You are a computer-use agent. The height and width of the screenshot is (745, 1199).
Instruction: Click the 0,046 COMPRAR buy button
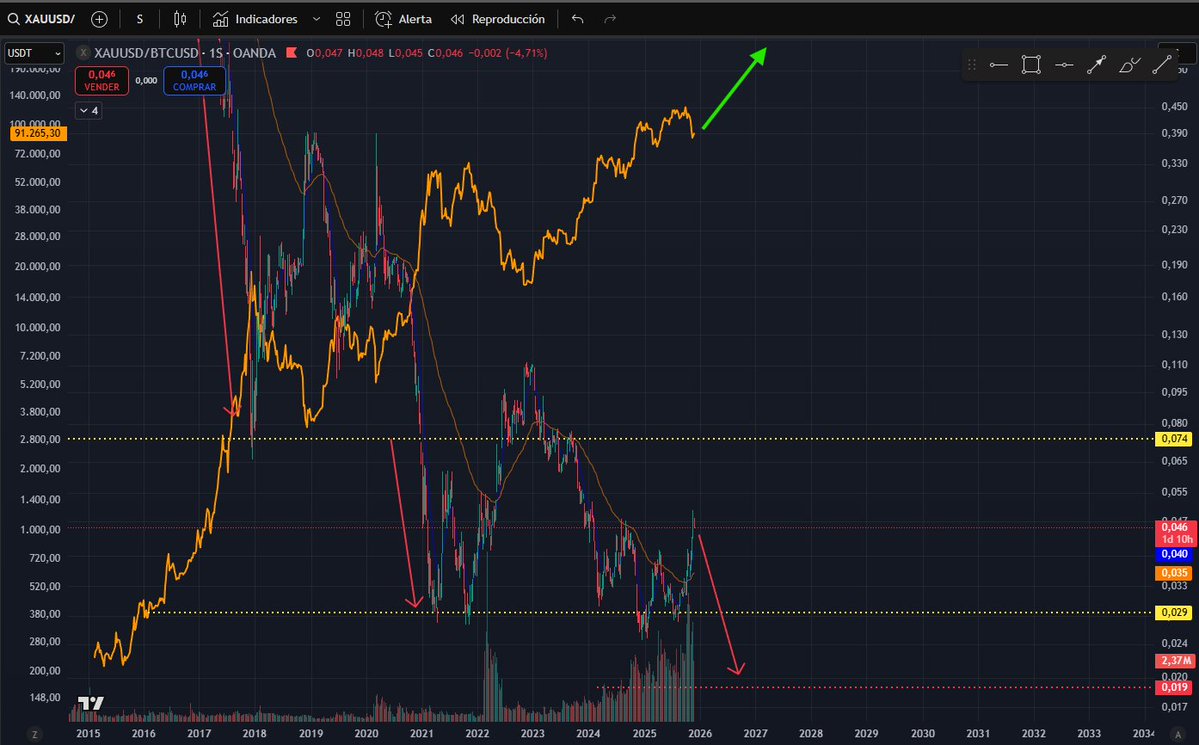194,80
